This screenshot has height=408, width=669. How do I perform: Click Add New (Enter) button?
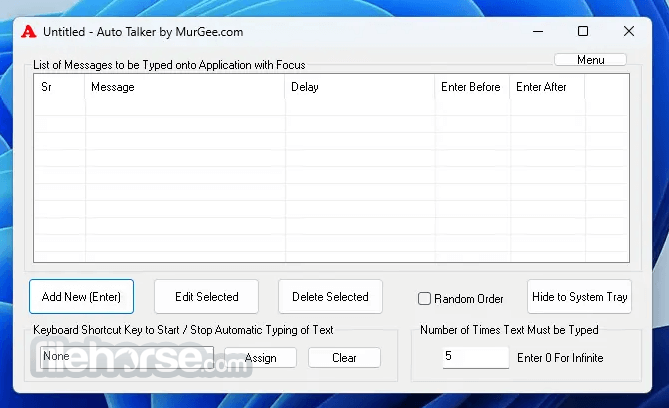pos(81,297)
